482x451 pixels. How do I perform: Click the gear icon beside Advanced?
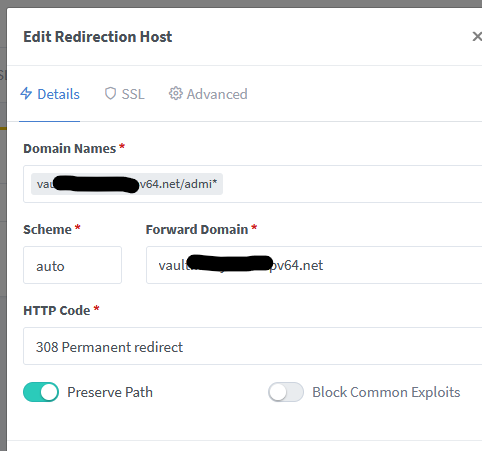[176, 94]
